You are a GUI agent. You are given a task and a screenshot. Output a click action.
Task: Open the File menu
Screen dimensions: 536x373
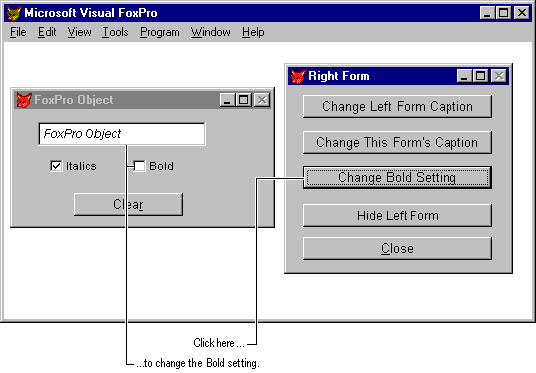[x=18, y=32]
